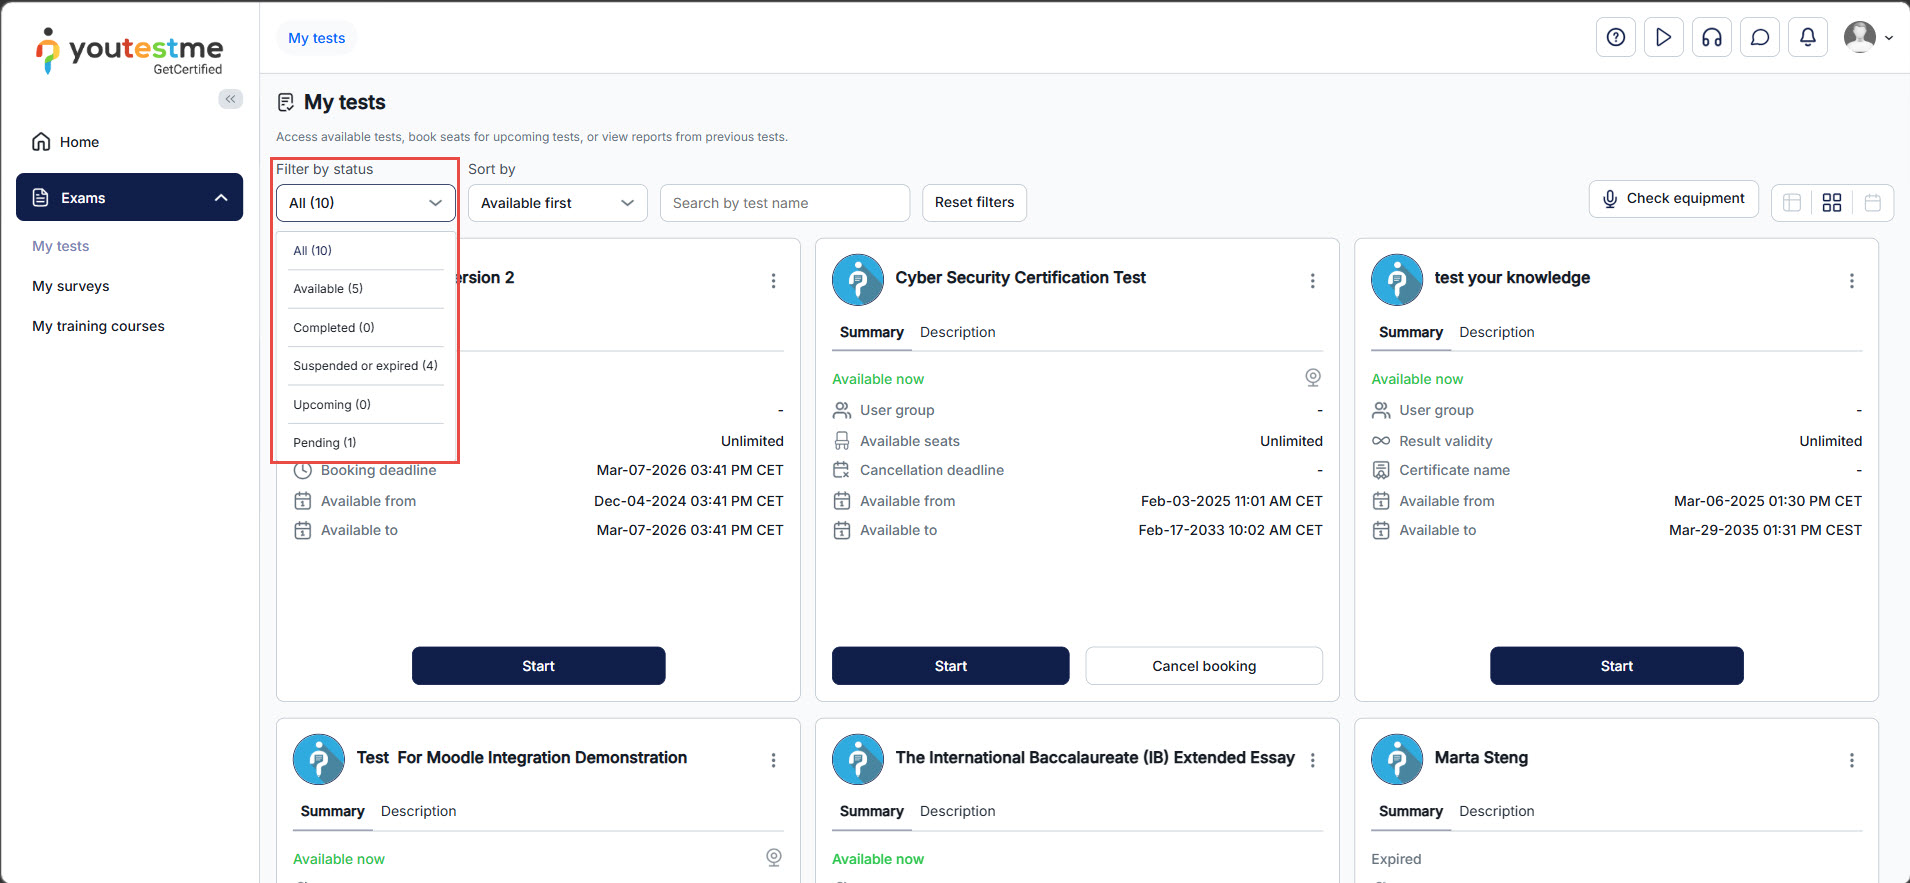Click Cancel booking button
Image resolution: width=1910 pixels, height=883 pixels.
(1203, 666)
